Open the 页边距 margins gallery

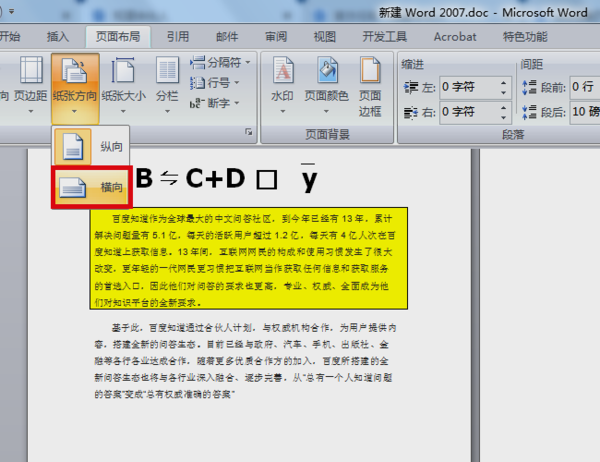pyautogui.click(x=31, y=85)
